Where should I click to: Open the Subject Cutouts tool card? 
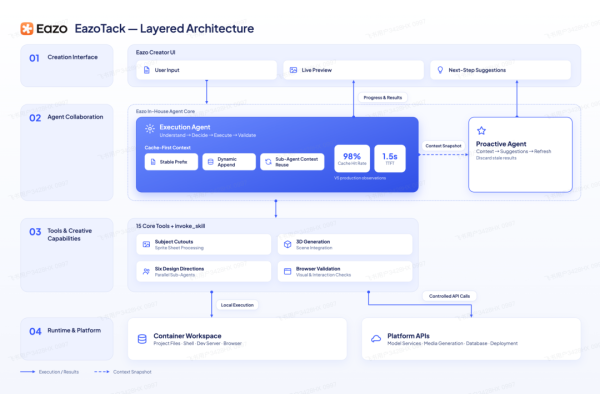(204, 244)
